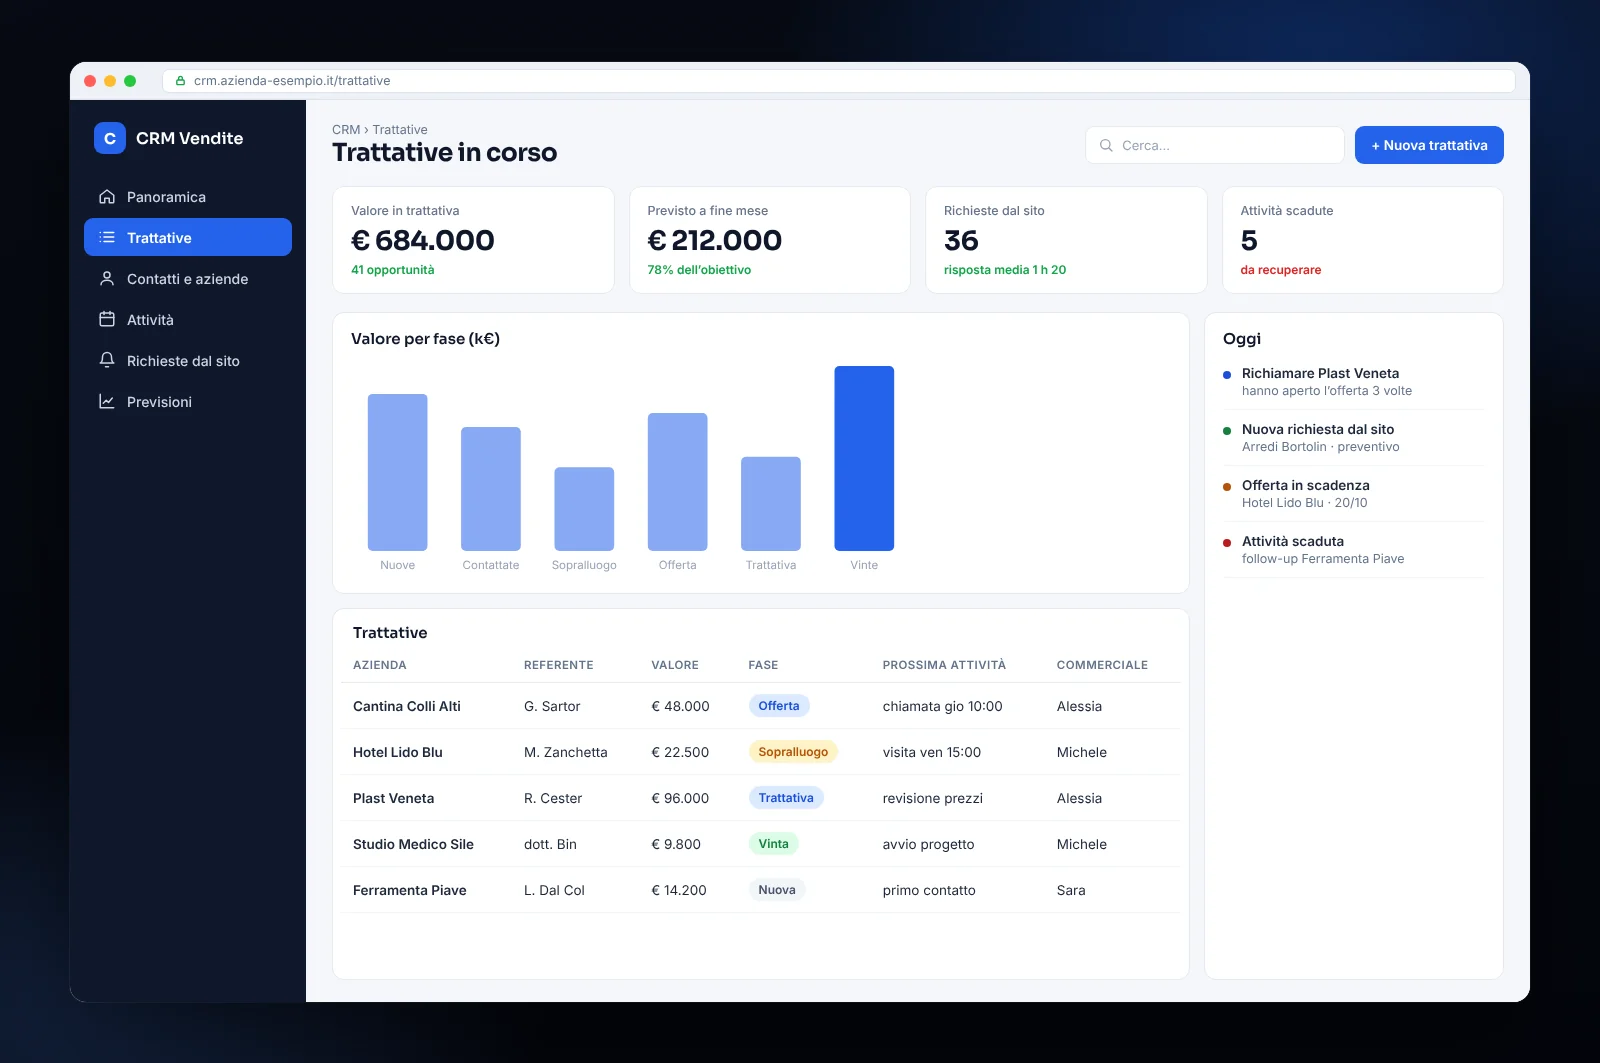Sort by the VALORE column header
Screen dimensions: 1600x1063
pyautogui.click(x=675, y=665)
